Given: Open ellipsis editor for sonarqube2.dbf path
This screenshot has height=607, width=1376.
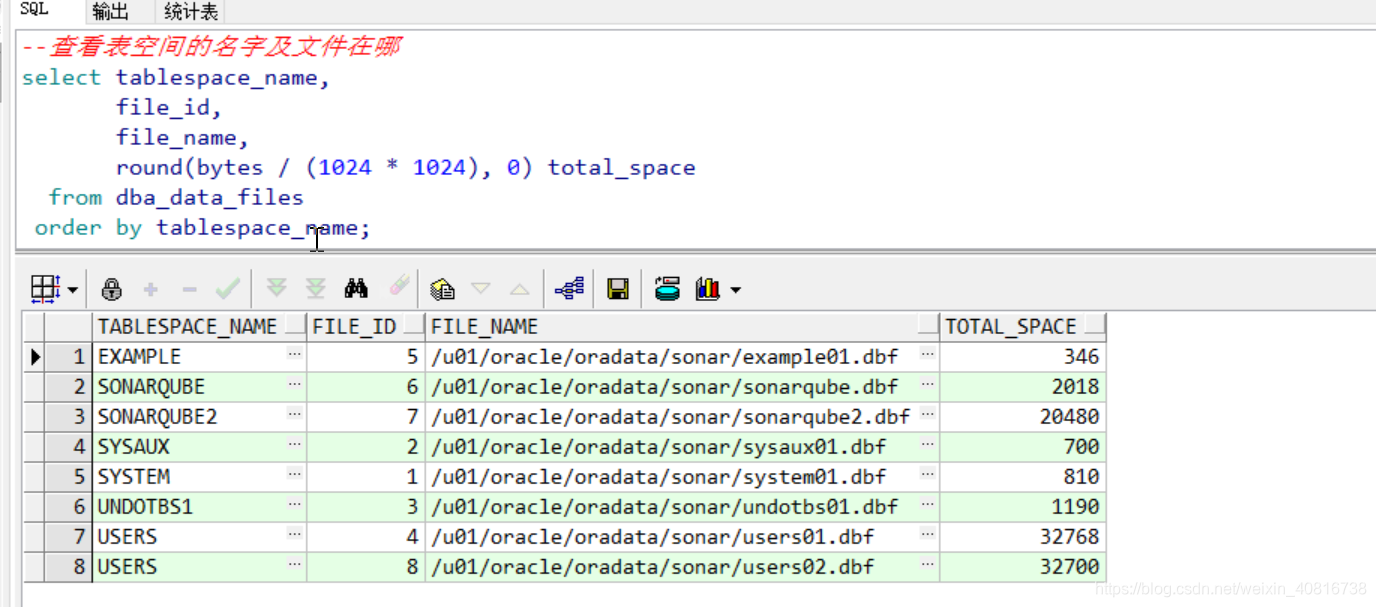Looking at the screenshot, I should pos(928,415).
